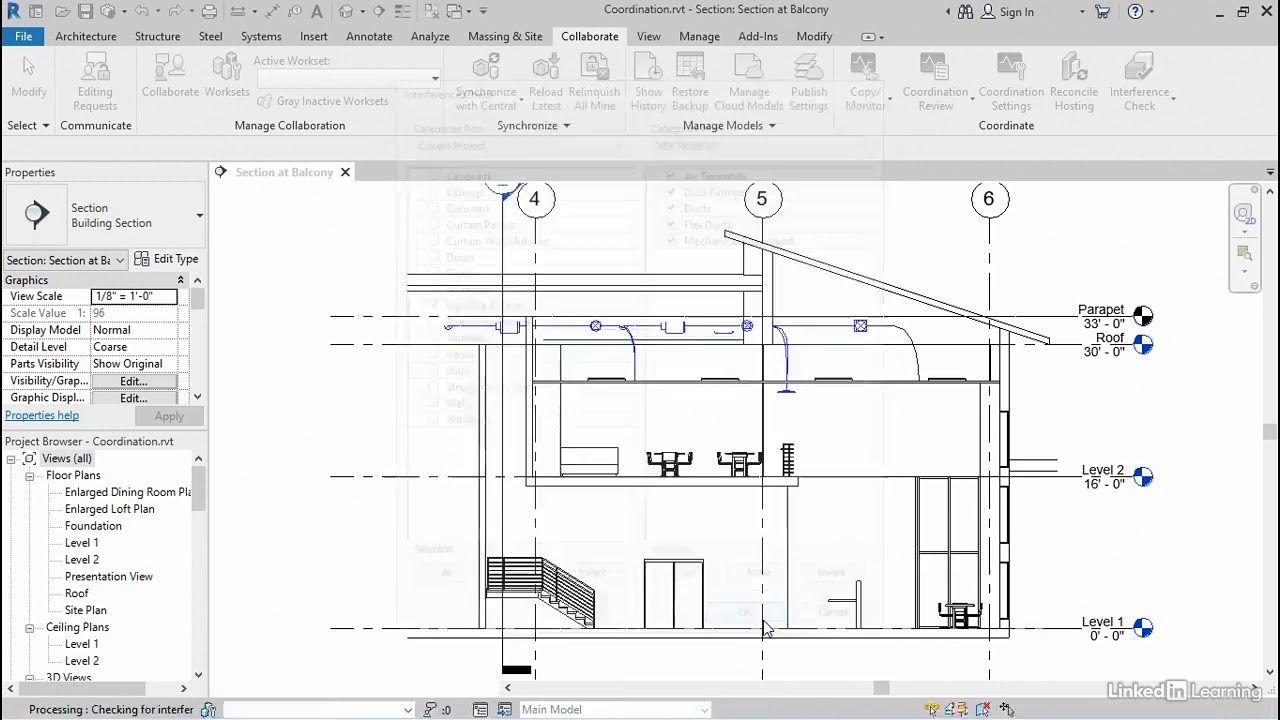Click the Undo arrow in the quick access toolbar
Screen dimensions: 1280x720
click(x=141, y=12)
